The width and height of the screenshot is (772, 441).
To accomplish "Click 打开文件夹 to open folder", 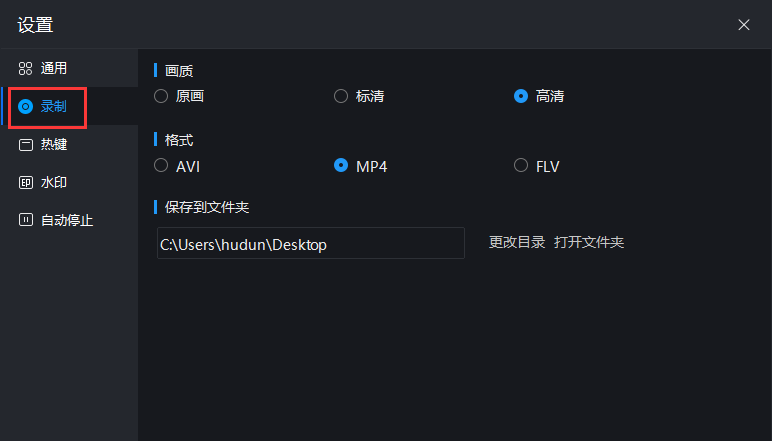I will [x=589, y=242].
